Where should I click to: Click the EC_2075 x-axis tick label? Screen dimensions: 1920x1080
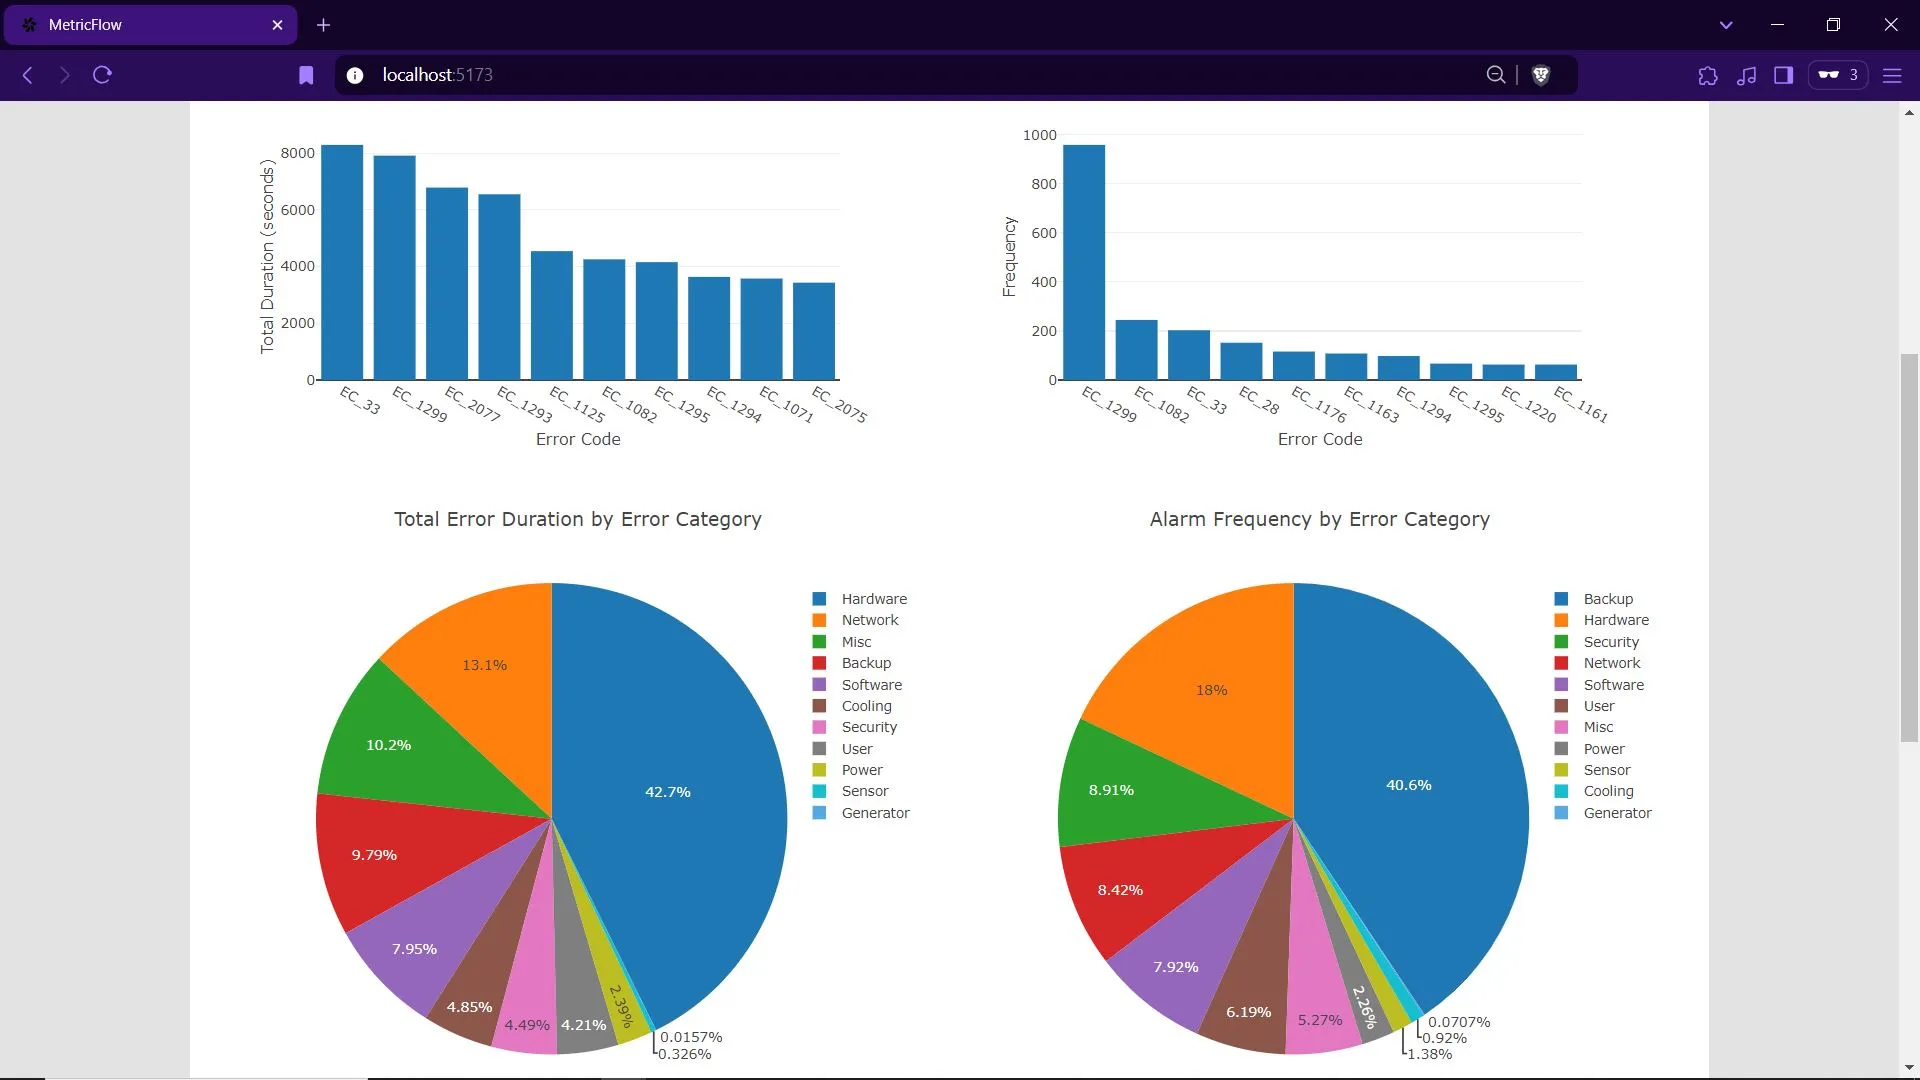tap(839, 404)
